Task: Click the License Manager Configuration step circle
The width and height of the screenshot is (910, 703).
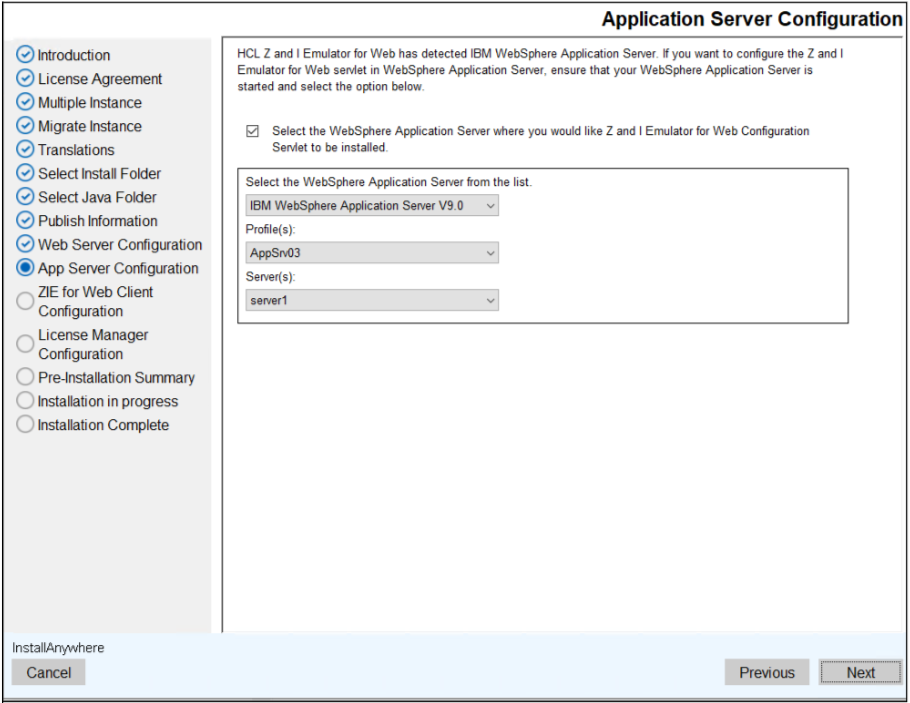Action: (x=25, y=344)
